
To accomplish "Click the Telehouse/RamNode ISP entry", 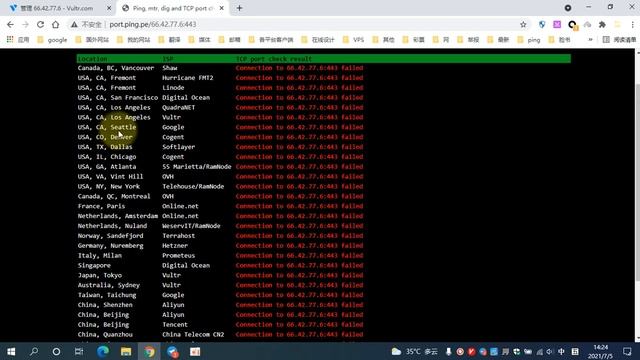I will pyautogui.click(x=193, y=186).
